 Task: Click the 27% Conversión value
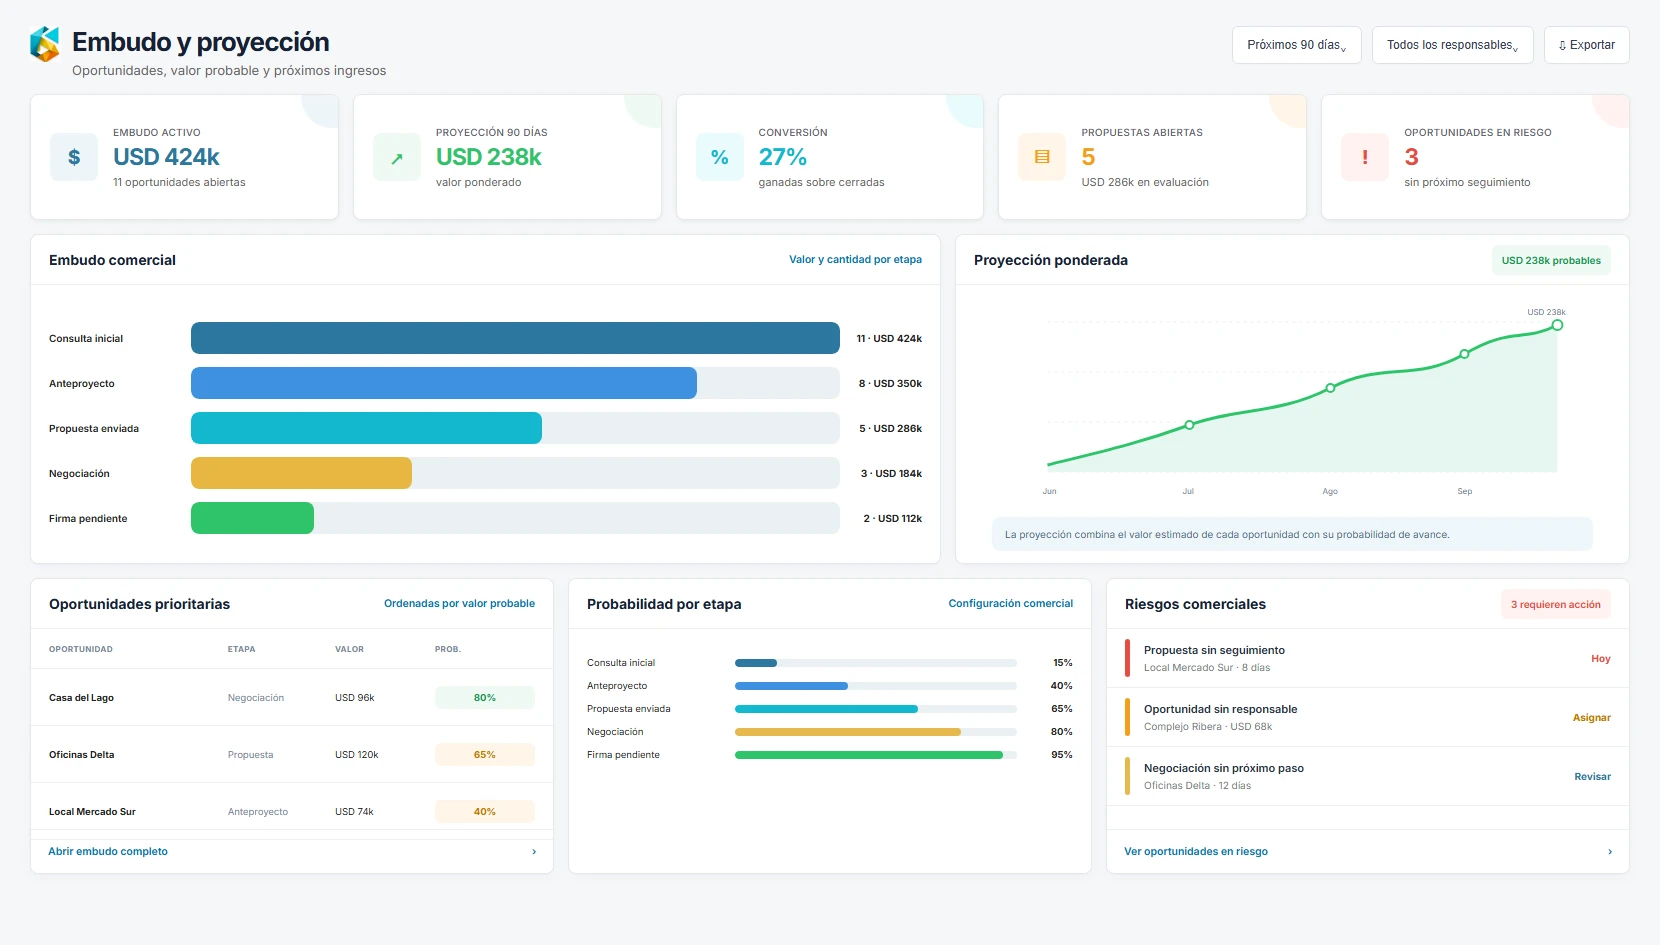pos(782,157)
